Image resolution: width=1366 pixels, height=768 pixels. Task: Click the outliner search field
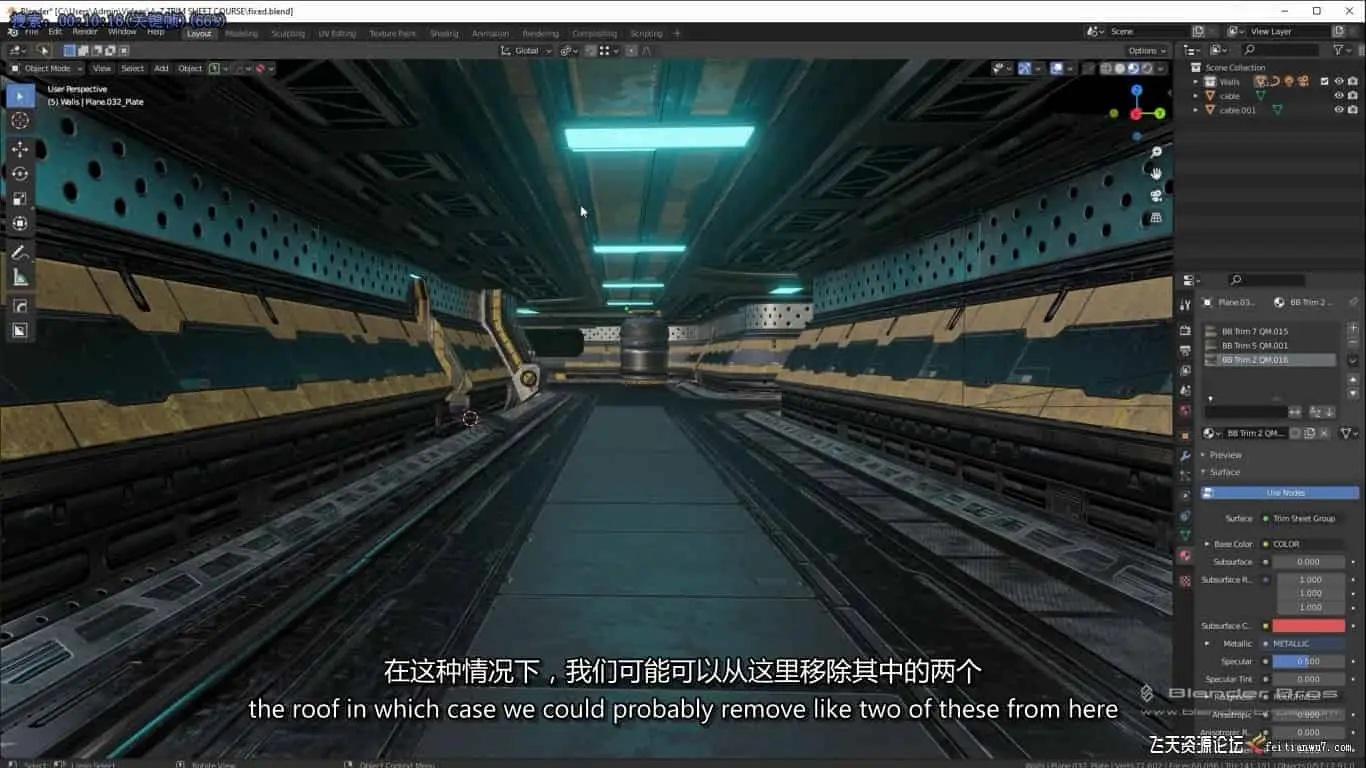point(1280,50)
